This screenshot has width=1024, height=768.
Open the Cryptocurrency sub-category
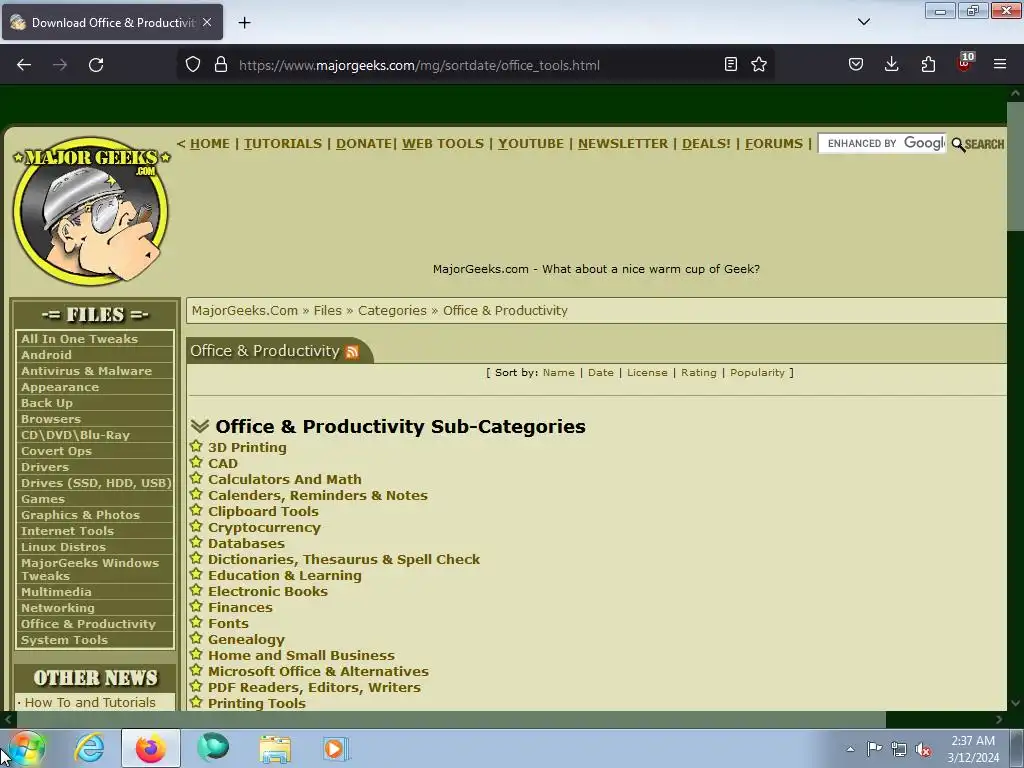pos(264,528)
